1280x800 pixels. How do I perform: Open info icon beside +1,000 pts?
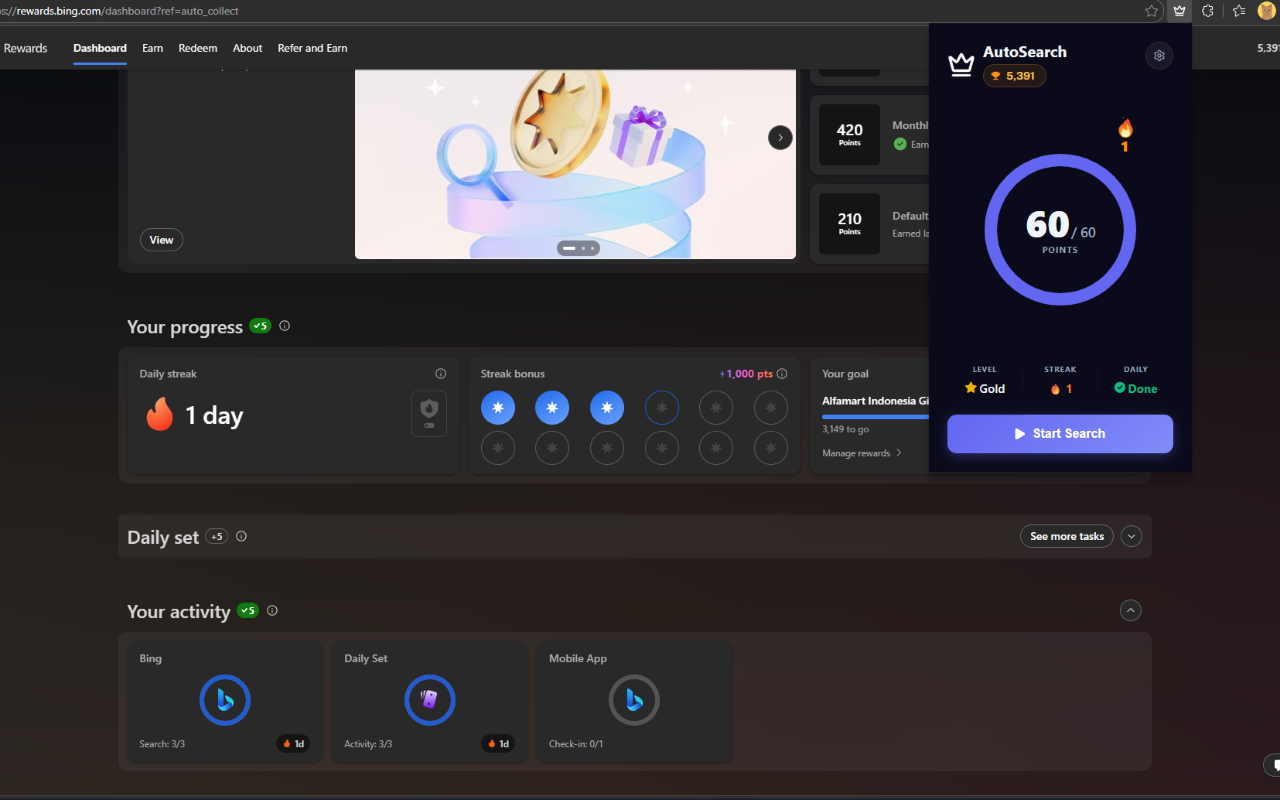[782, 374]
